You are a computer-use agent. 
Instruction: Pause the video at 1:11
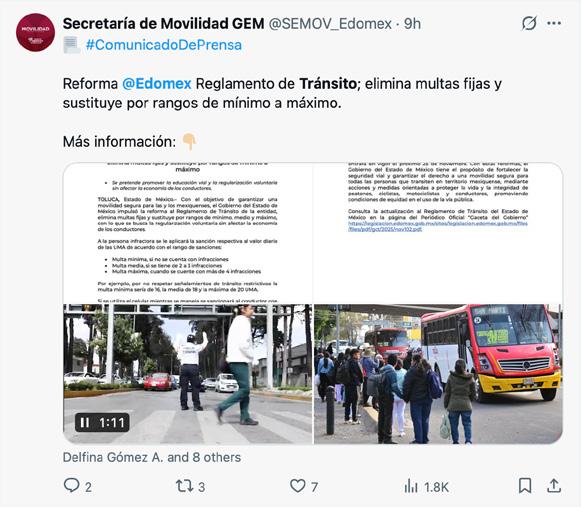85,422
